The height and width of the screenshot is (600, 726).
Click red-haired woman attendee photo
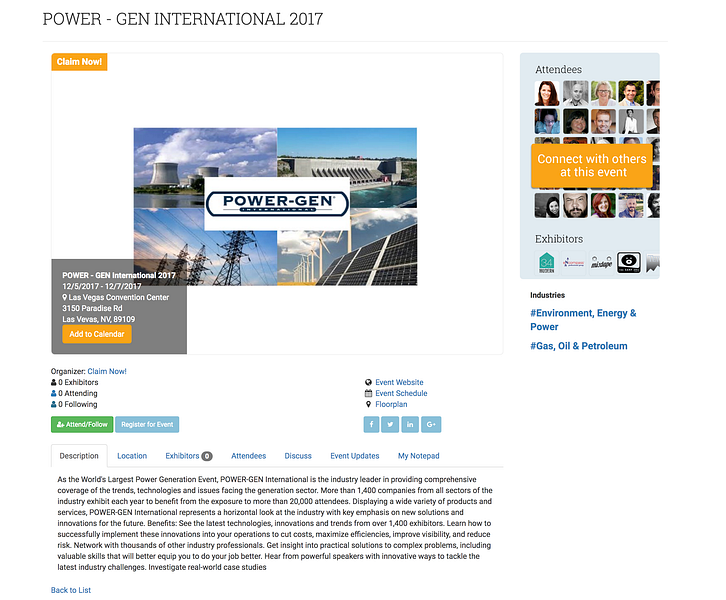point(603,206)
